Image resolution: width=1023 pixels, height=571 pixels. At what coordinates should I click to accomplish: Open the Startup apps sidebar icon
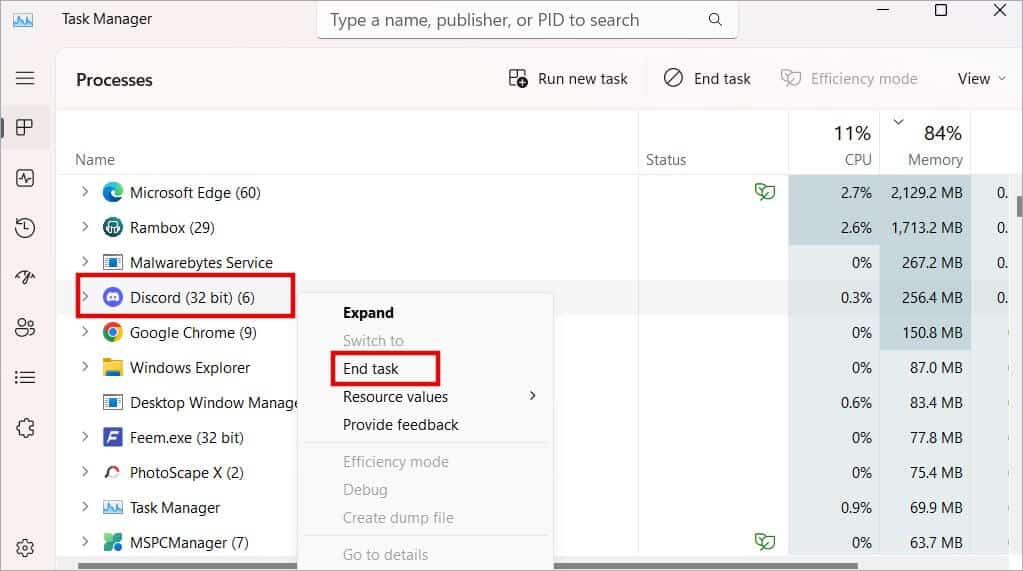(x=25, y=277)
